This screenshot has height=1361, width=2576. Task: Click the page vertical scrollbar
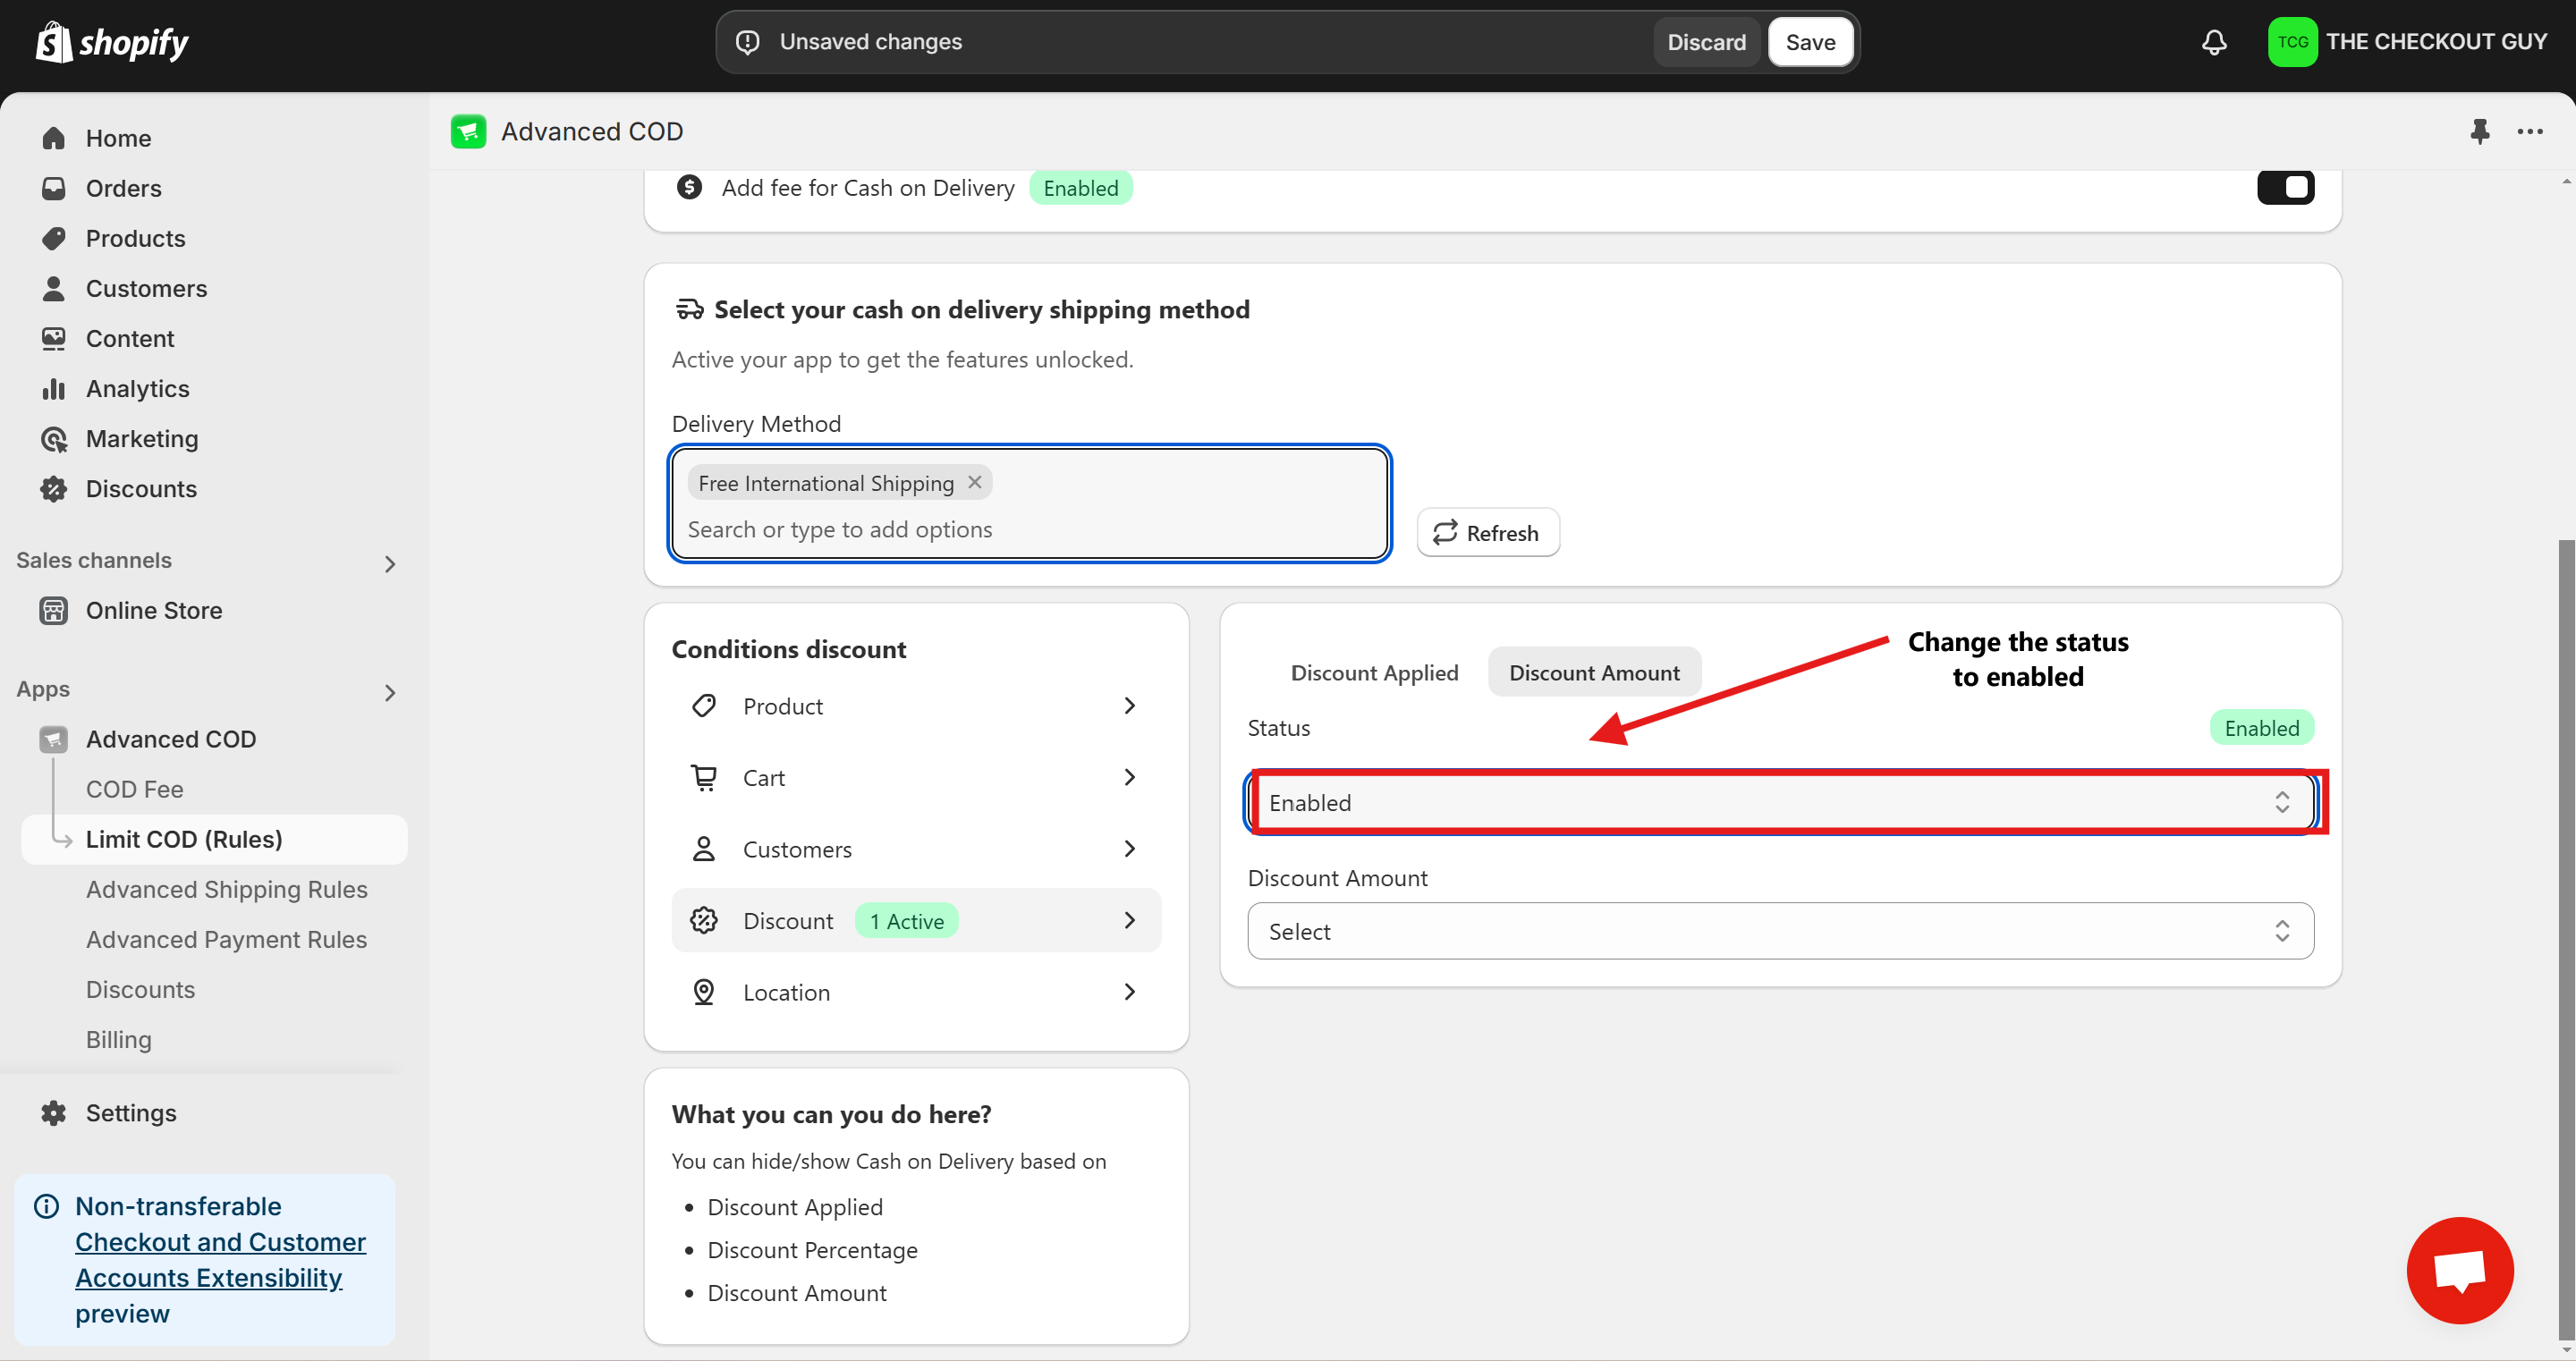pos(2566,940)
